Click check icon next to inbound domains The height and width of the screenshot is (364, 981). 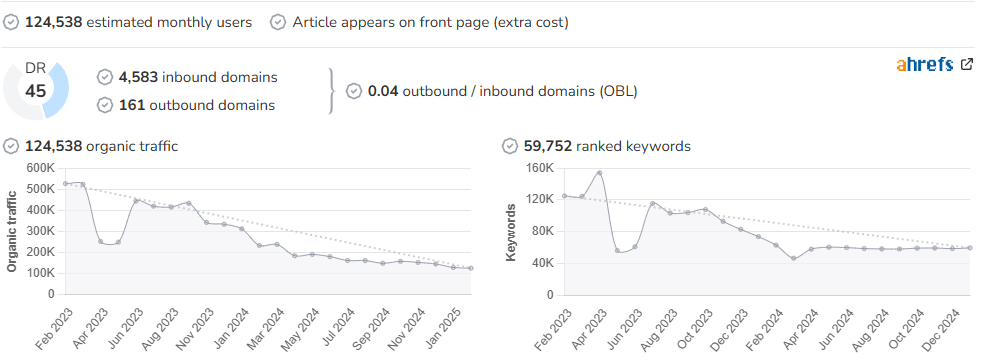(105, 77)
